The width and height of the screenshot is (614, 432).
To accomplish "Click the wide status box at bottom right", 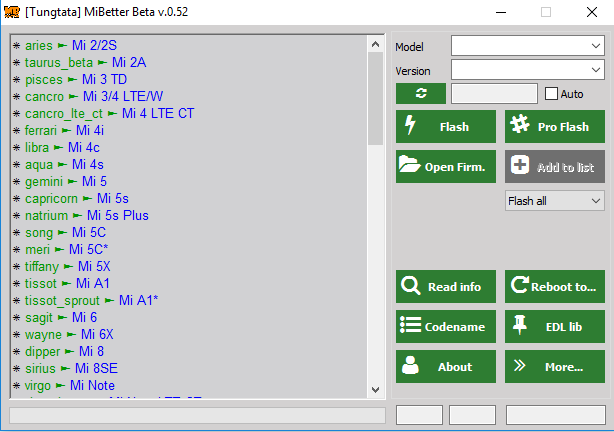I will pos(556,415).
